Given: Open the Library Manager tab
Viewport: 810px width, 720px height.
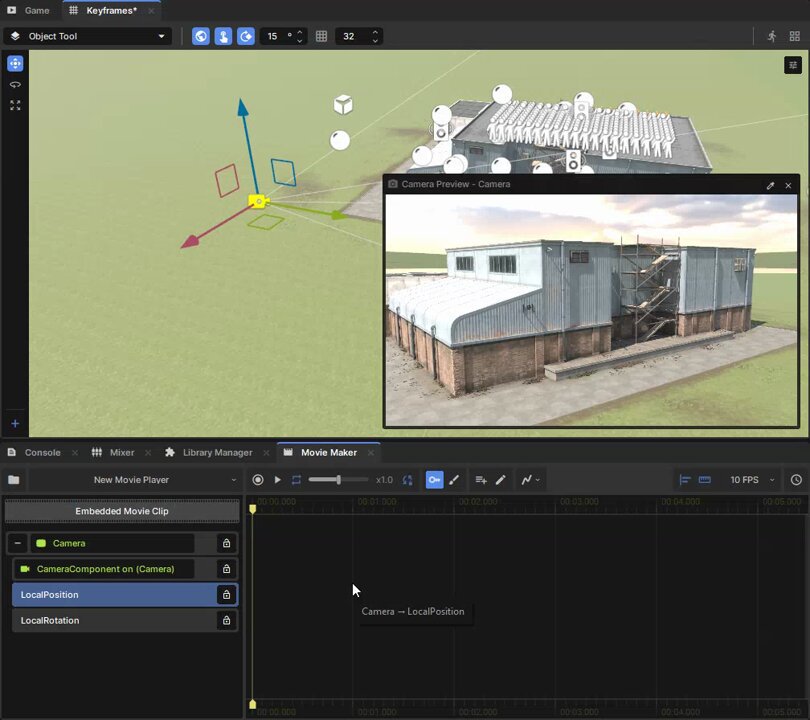Looking at the screenshot, I should 209,452.
